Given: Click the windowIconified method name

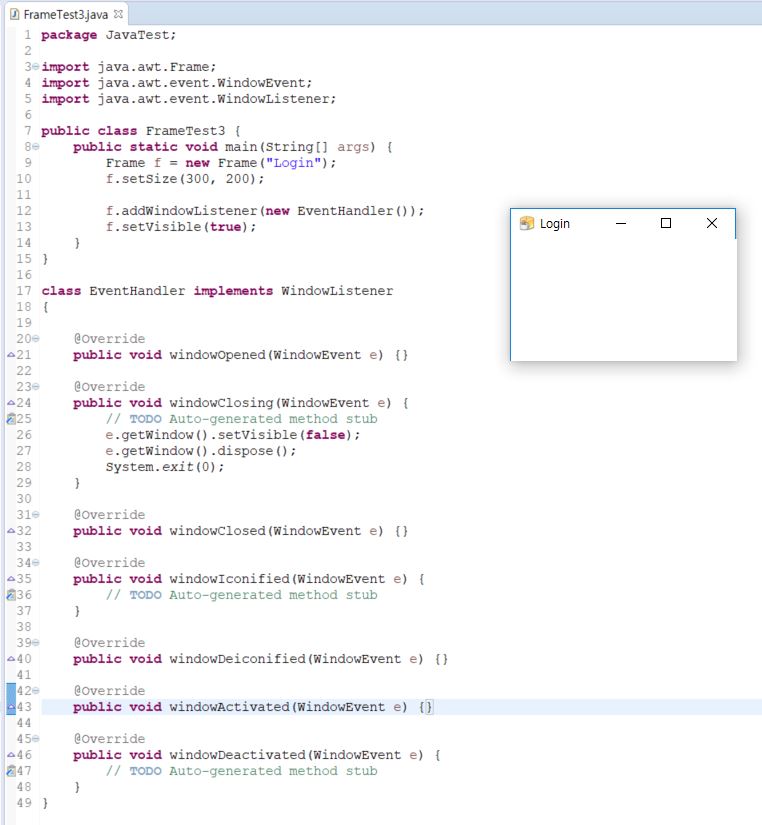Looking at the screenshot, I should pos(229,579).
